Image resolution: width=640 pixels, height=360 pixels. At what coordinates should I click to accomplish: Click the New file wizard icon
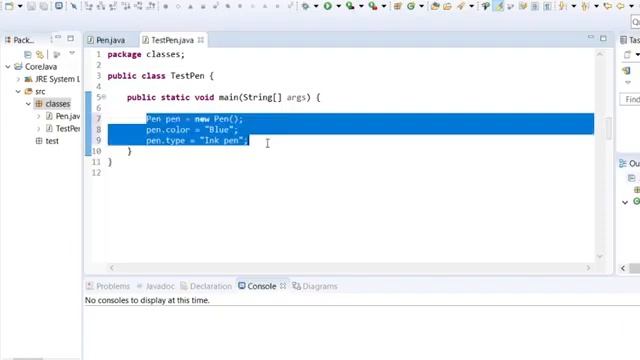coord(9,6)
